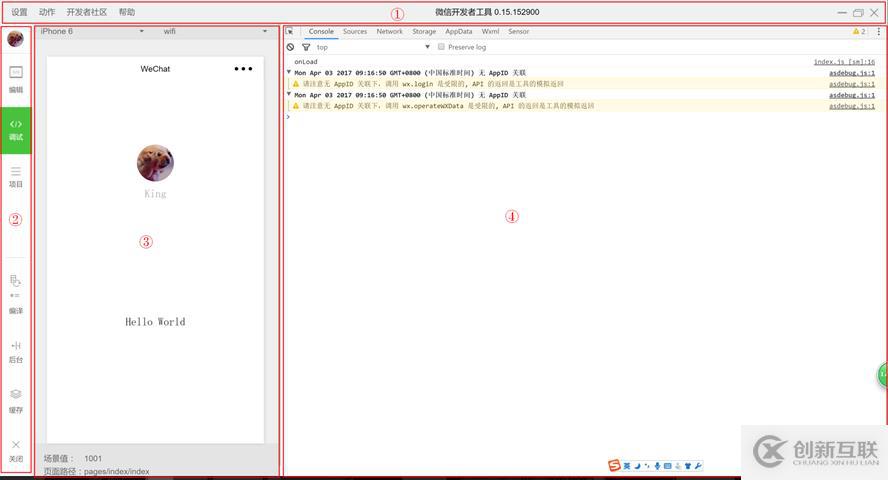Open the iPhone 6 device dropdown
This screenshot has height=480, width=888.
tap(92, 31)
